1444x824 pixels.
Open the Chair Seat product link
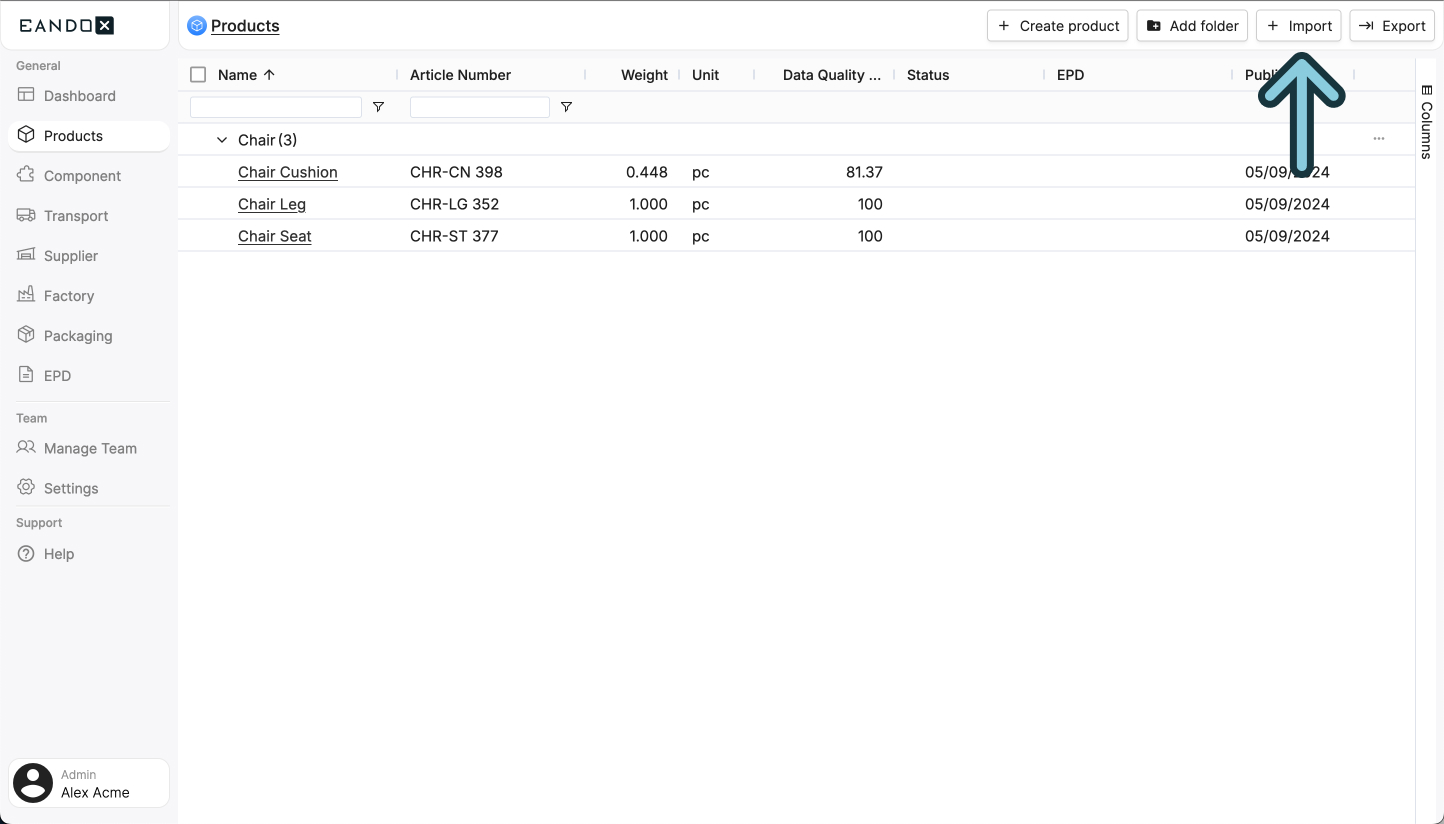275,236
